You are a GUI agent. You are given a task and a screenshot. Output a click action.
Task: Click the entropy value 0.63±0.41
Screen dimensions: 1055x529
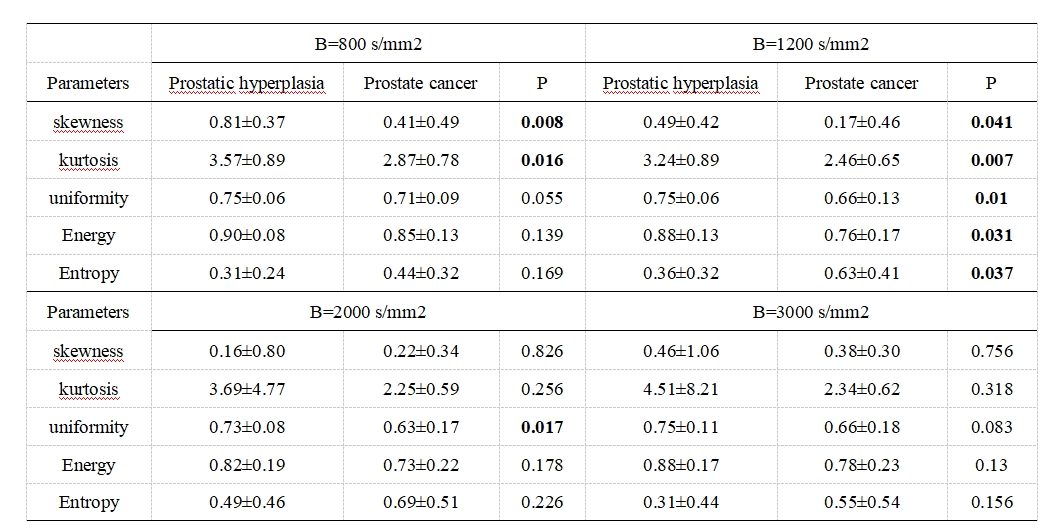[862, 273]
